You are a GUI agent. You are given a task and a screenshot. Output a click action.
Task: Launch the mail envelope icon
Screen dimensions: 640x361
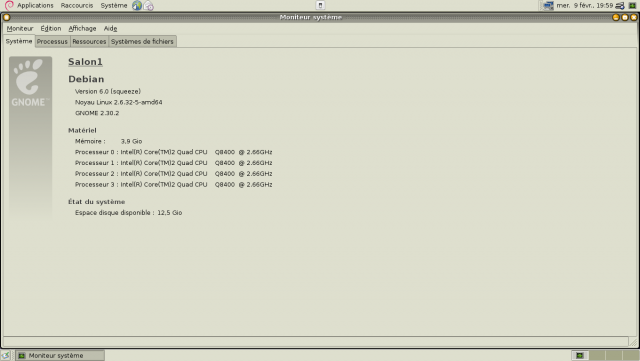(x=149, y=6)
